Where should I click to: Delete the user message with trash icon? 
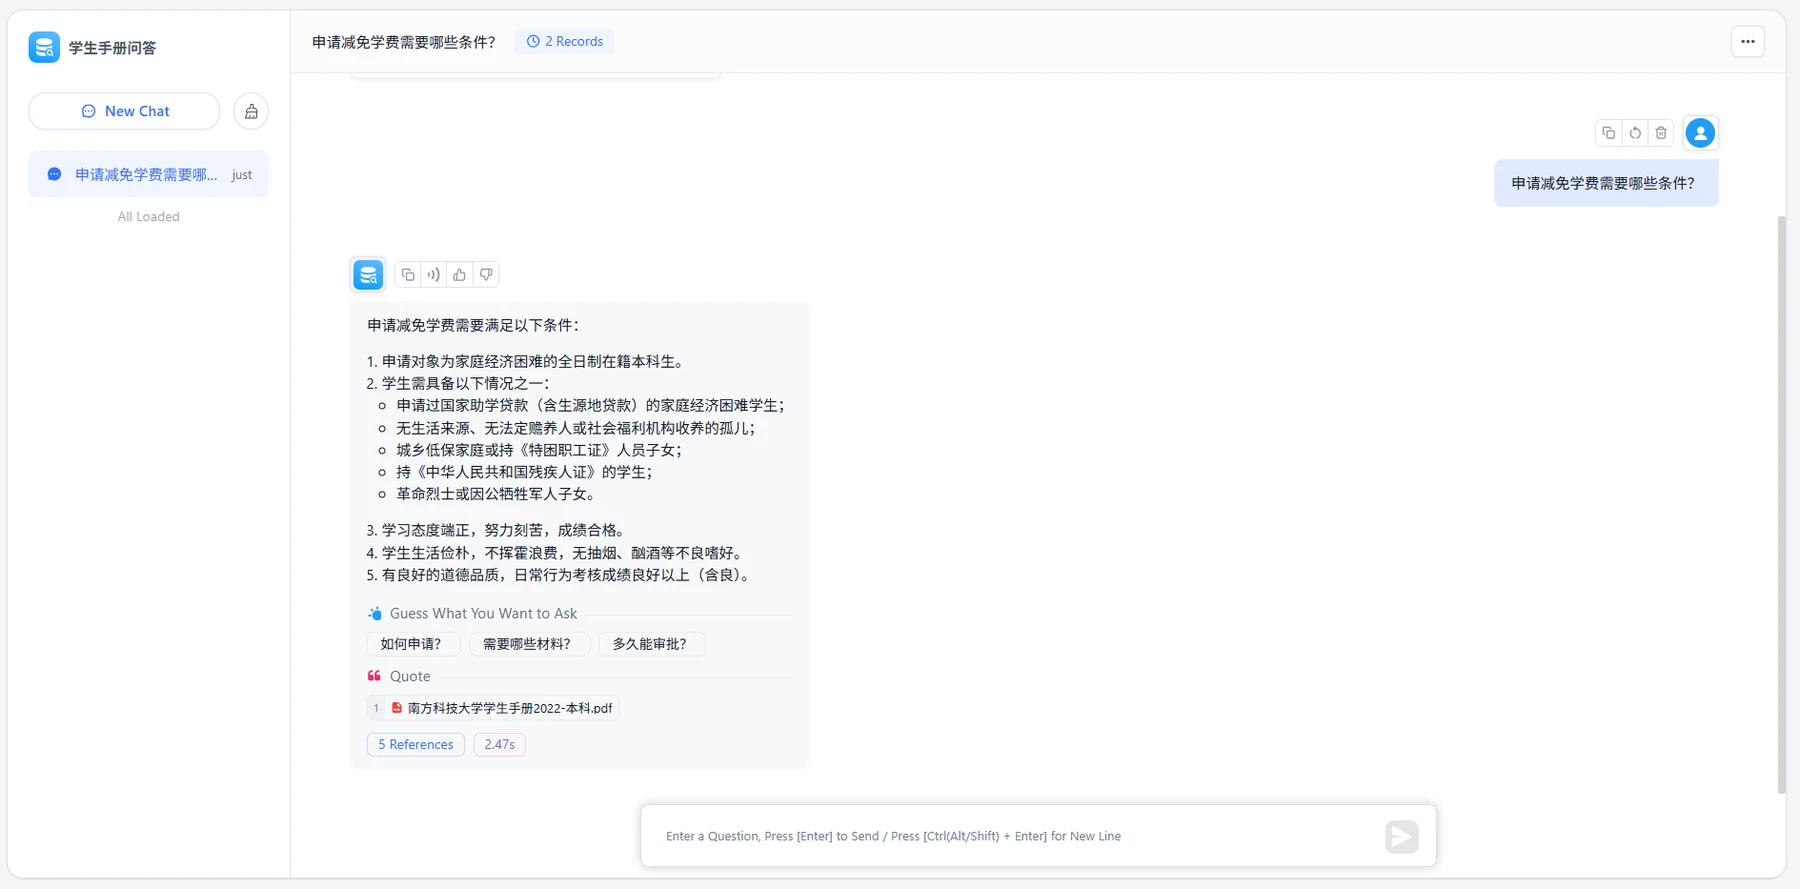pyautogui.click(x=1661, y=133)
